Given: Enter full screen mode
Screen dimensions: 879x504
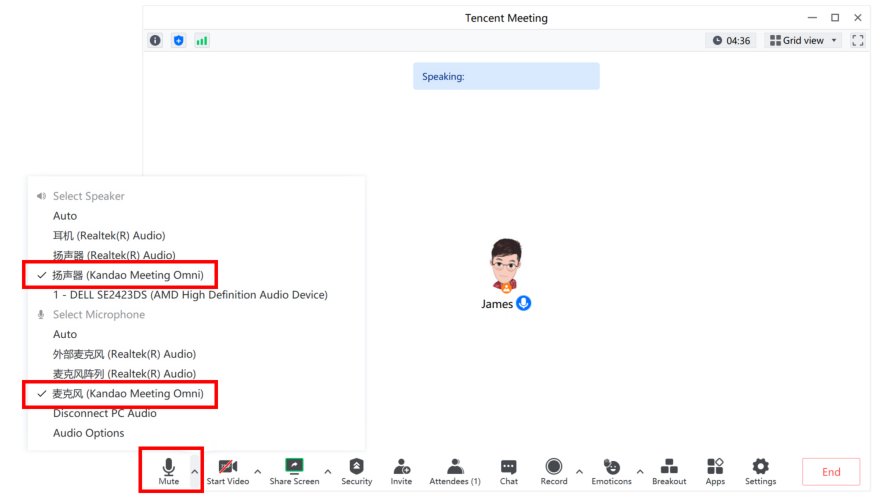Looking at the screenshot, I should 858,40.
